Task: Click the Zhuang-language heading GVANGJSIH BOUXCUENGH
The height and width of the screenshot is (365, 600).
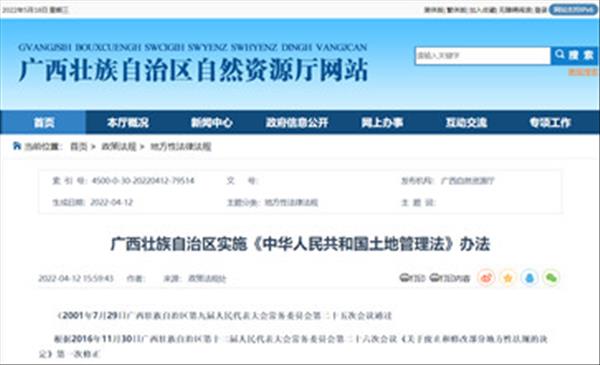Action: point(192,47)
